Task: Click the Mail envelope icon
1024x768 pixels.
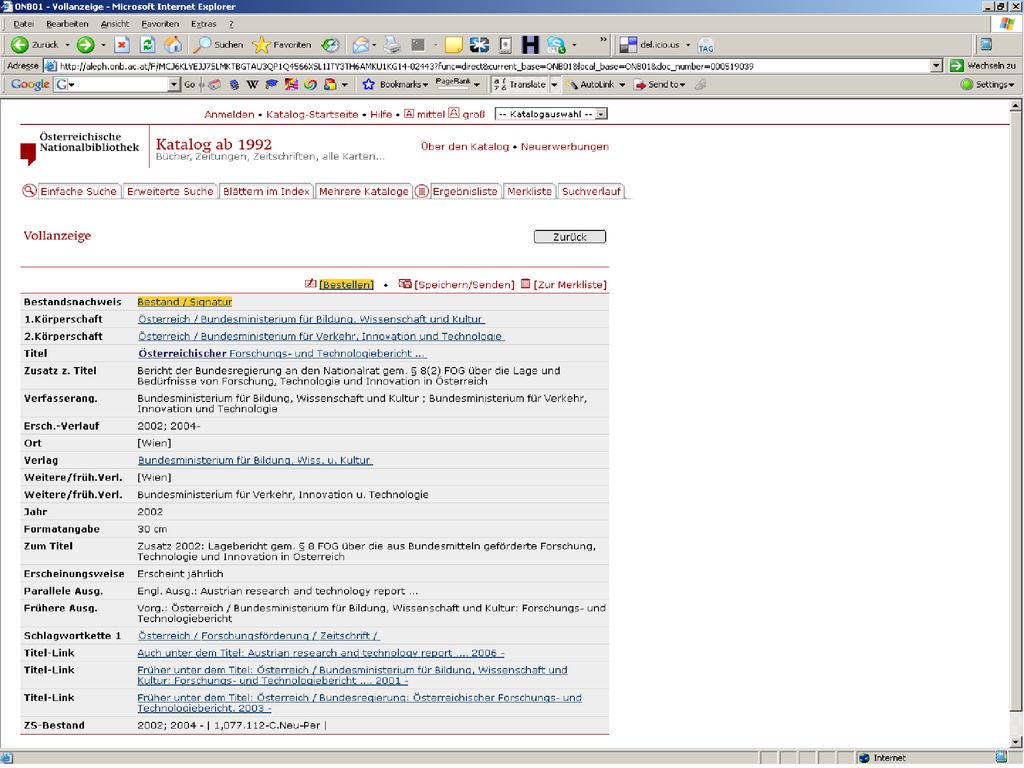Action: click(x=360, y=44)
